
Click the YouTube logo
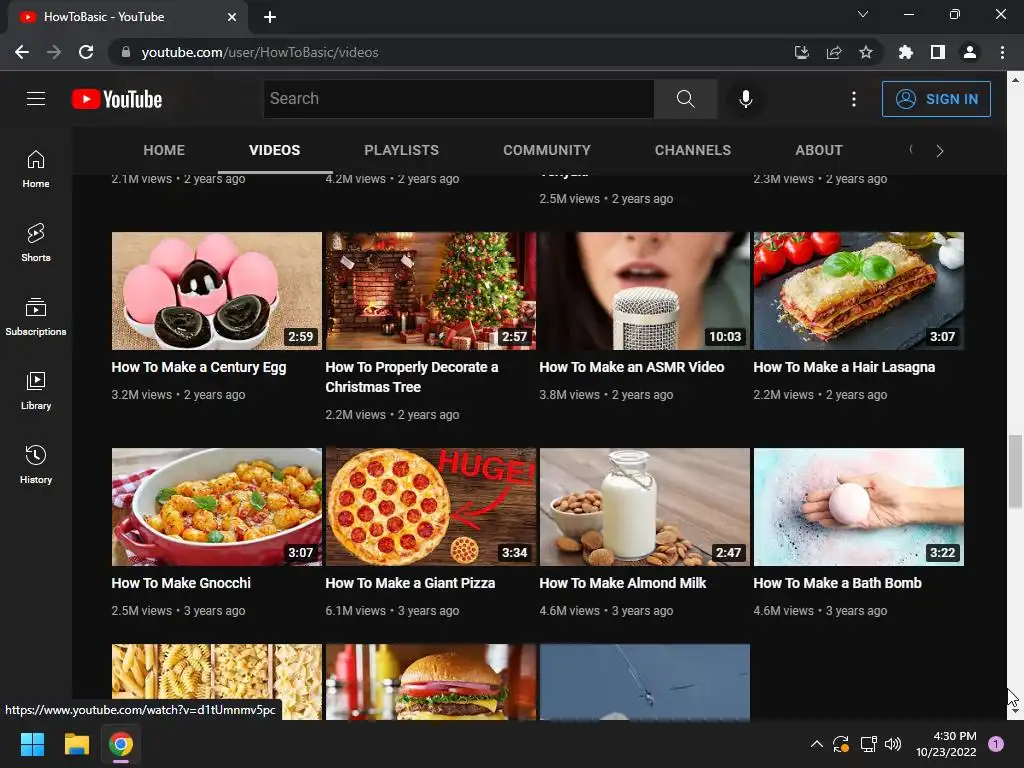[x=117, y=99]
